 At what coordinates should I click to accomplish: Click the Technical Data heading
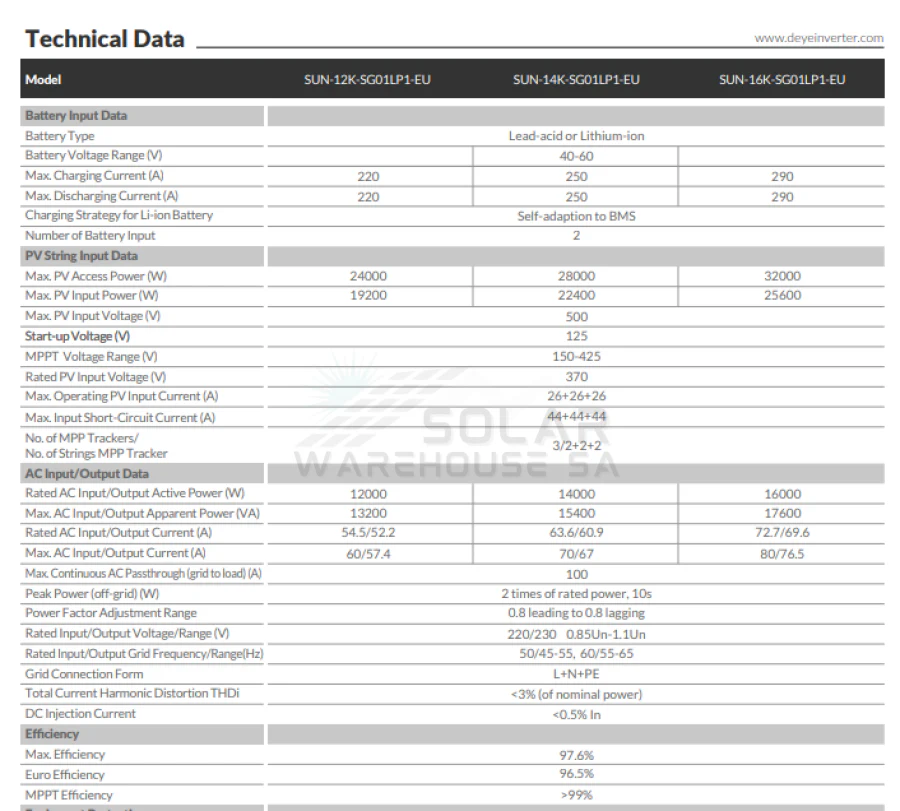pos(105,39)
